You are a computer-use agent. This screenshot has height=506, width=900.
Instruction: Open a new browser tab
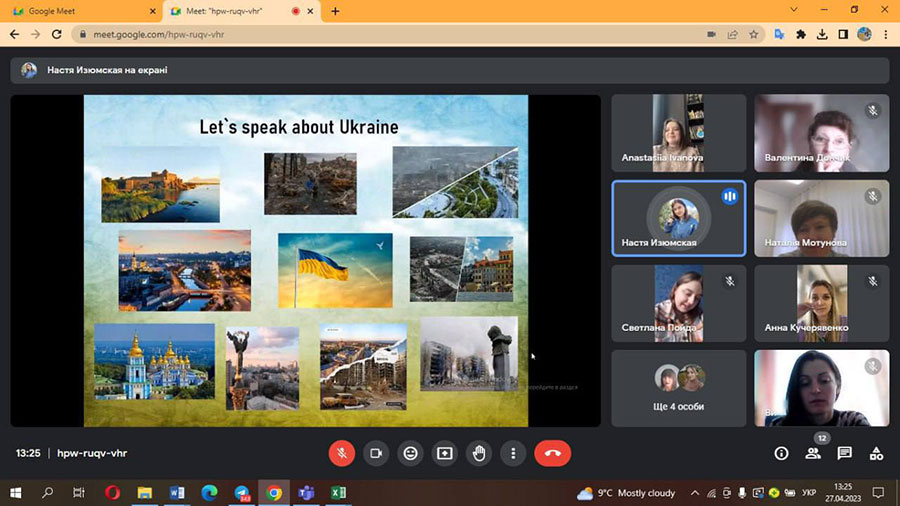[x=335, y=11]
